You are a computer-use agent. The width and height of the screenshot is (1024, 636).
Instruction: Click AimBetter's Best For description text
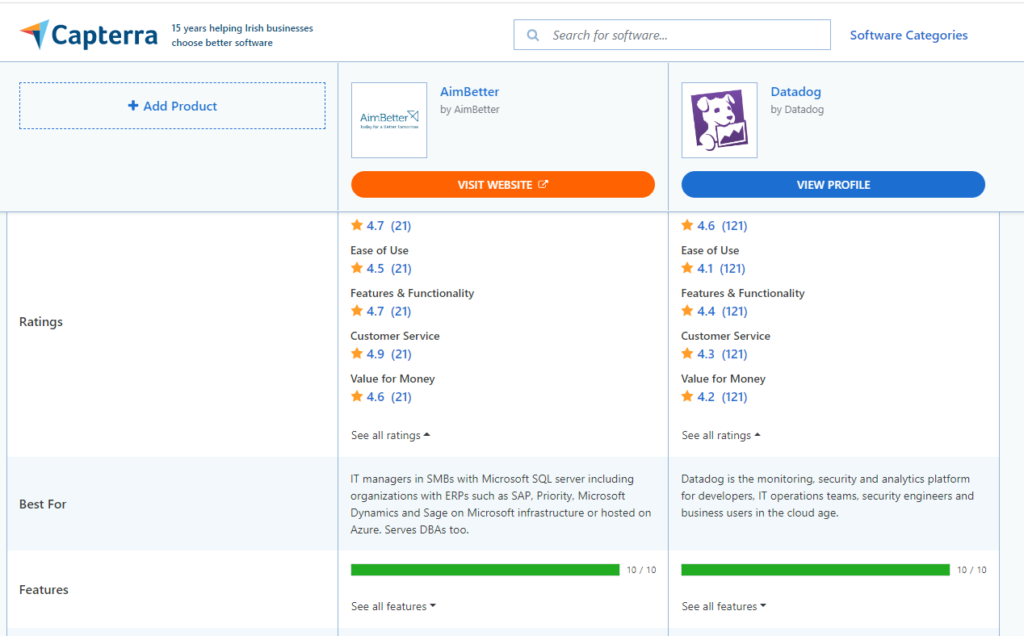tap(501, 504)
